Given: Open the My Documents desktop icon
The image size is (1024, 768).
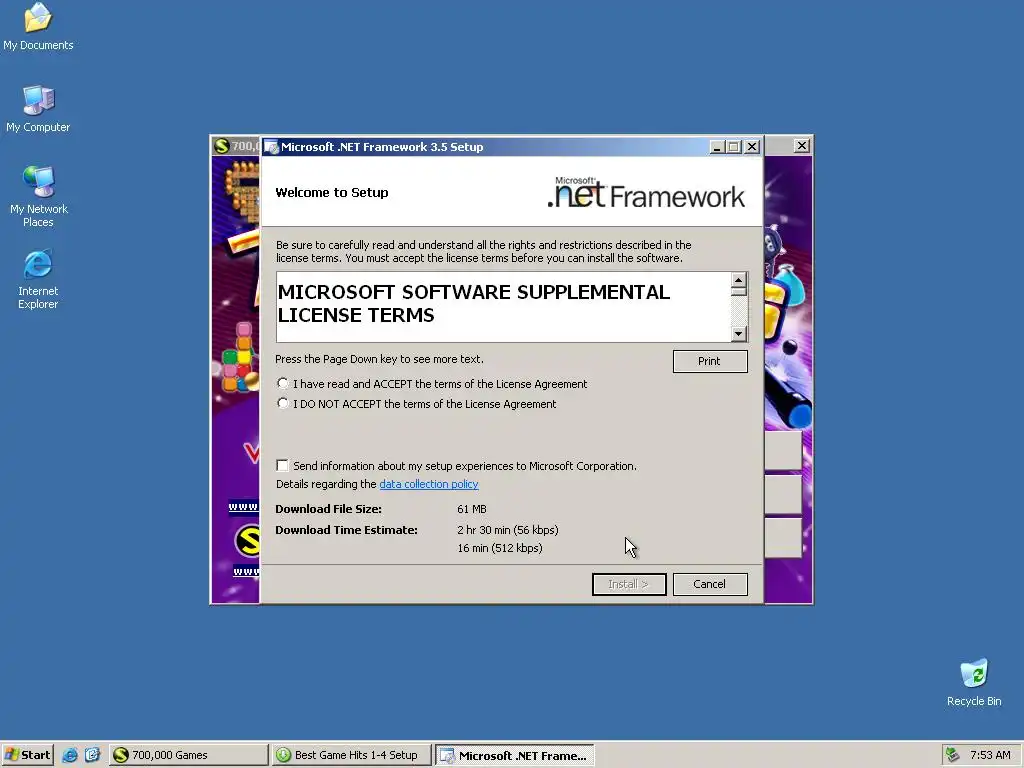Looking at the screenshot, I should (38, 26).
